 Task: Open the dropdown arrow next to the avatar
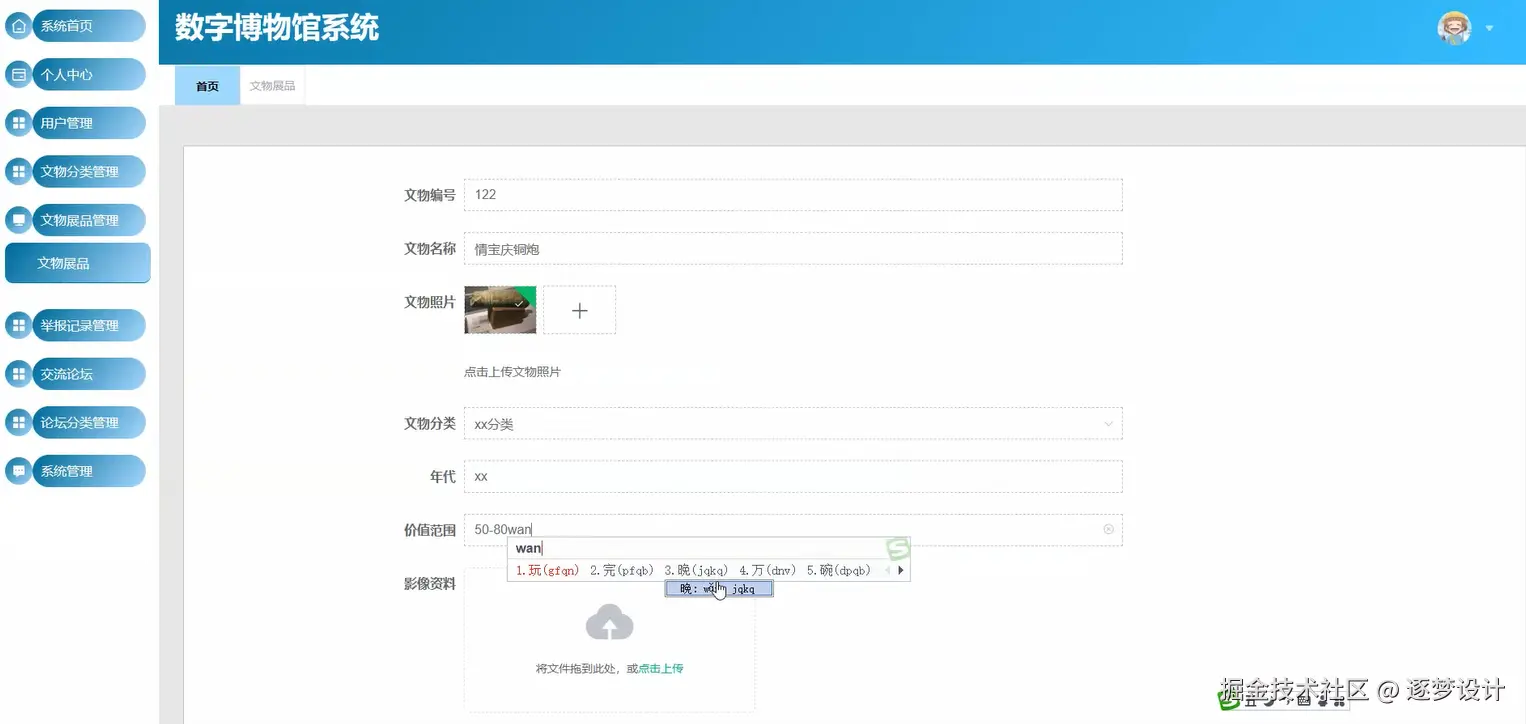tap(1489, 28)
